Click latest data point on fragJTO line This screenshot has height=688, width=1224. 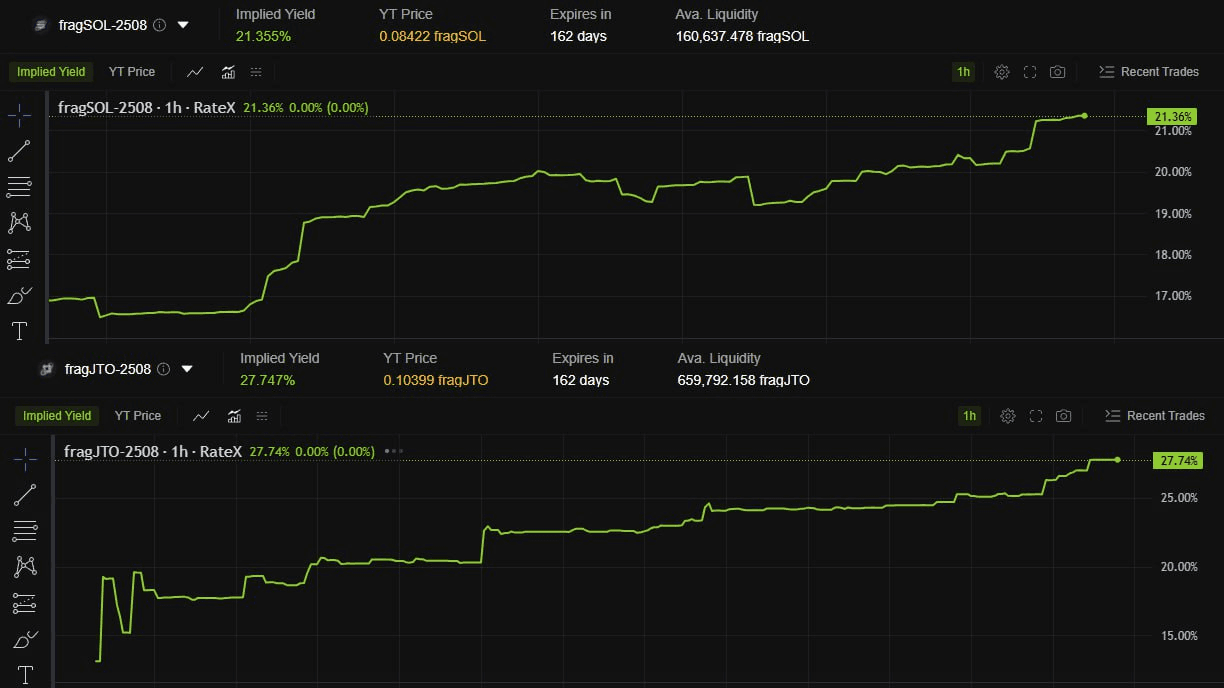click(1117, 460)
